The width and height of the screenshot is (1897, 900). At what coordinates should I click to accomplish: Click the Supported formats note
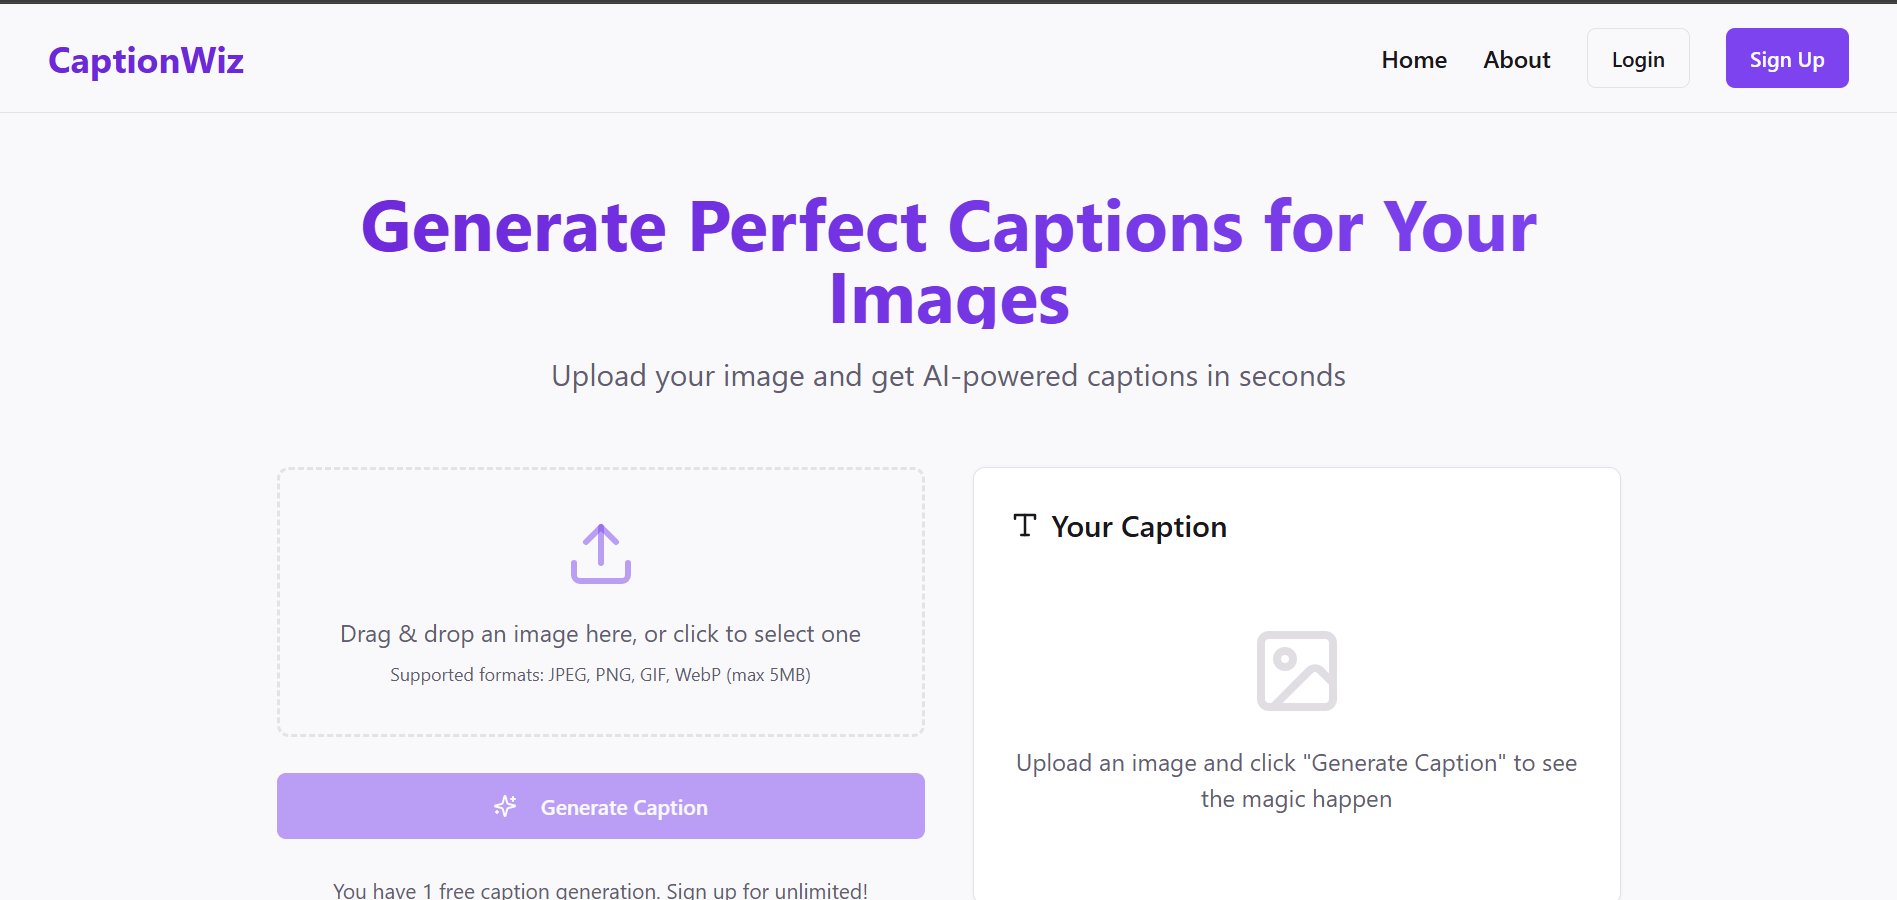click(600, 675)
